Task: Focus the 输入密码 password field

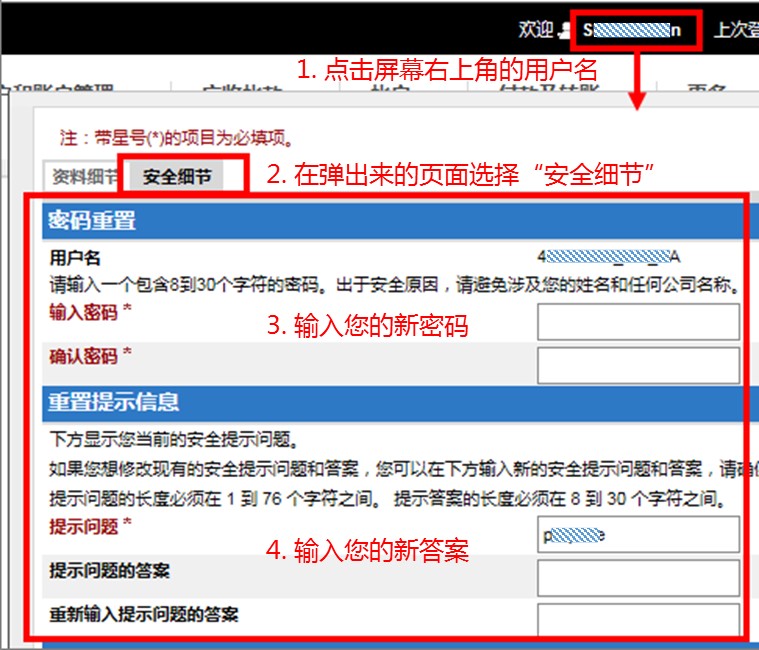Action: (x=637, y=322)
